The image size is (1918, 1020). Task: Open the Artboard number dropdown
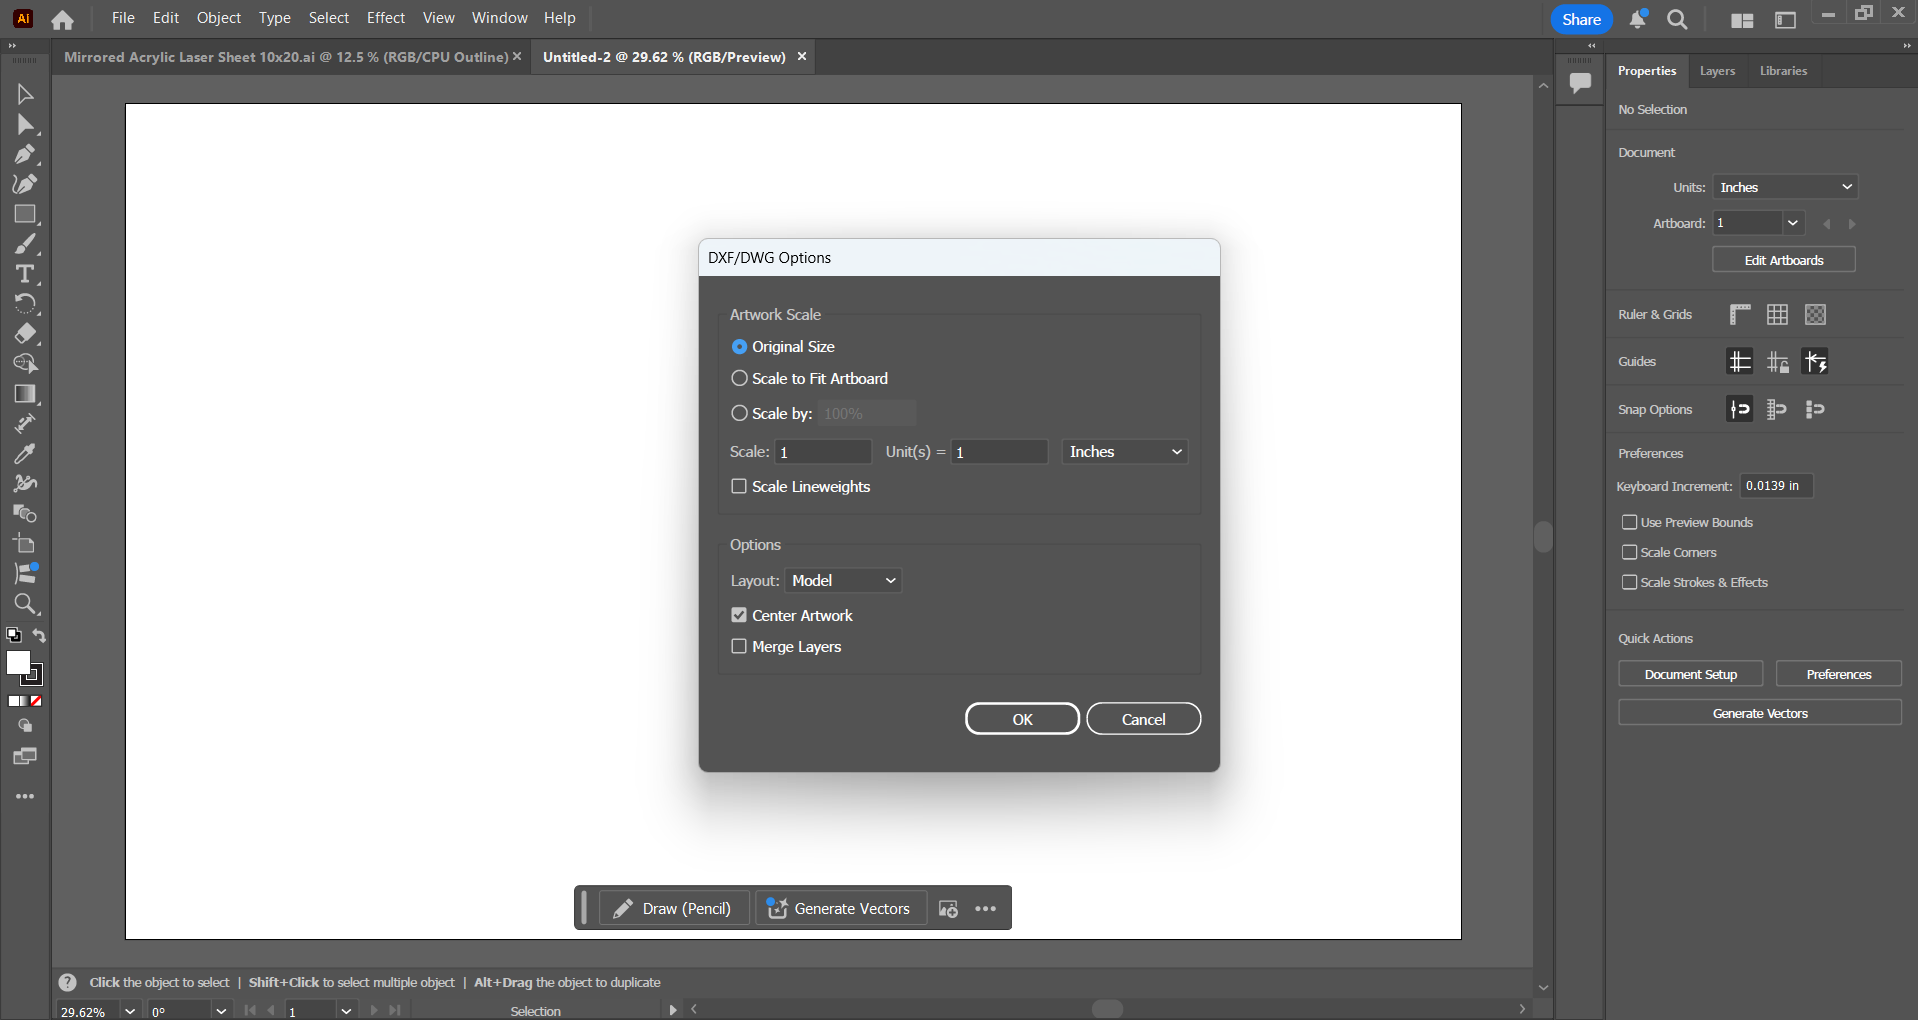pyautogui.click(x=1793, y=223)
